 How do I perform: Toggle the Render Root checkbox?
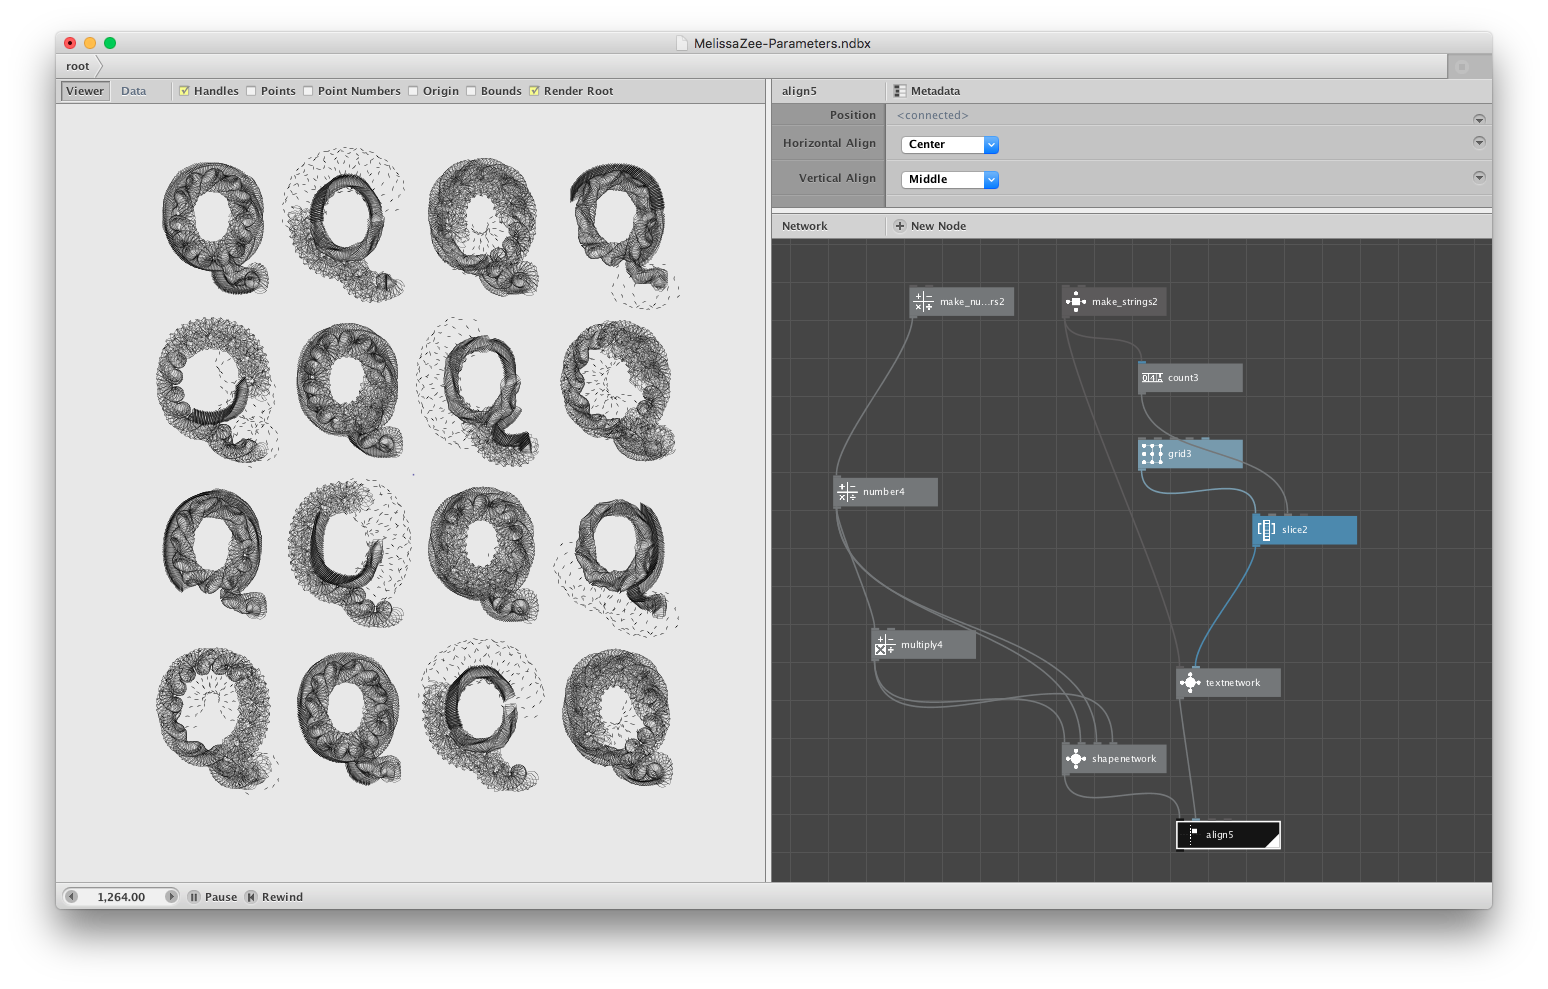[534, 91]
